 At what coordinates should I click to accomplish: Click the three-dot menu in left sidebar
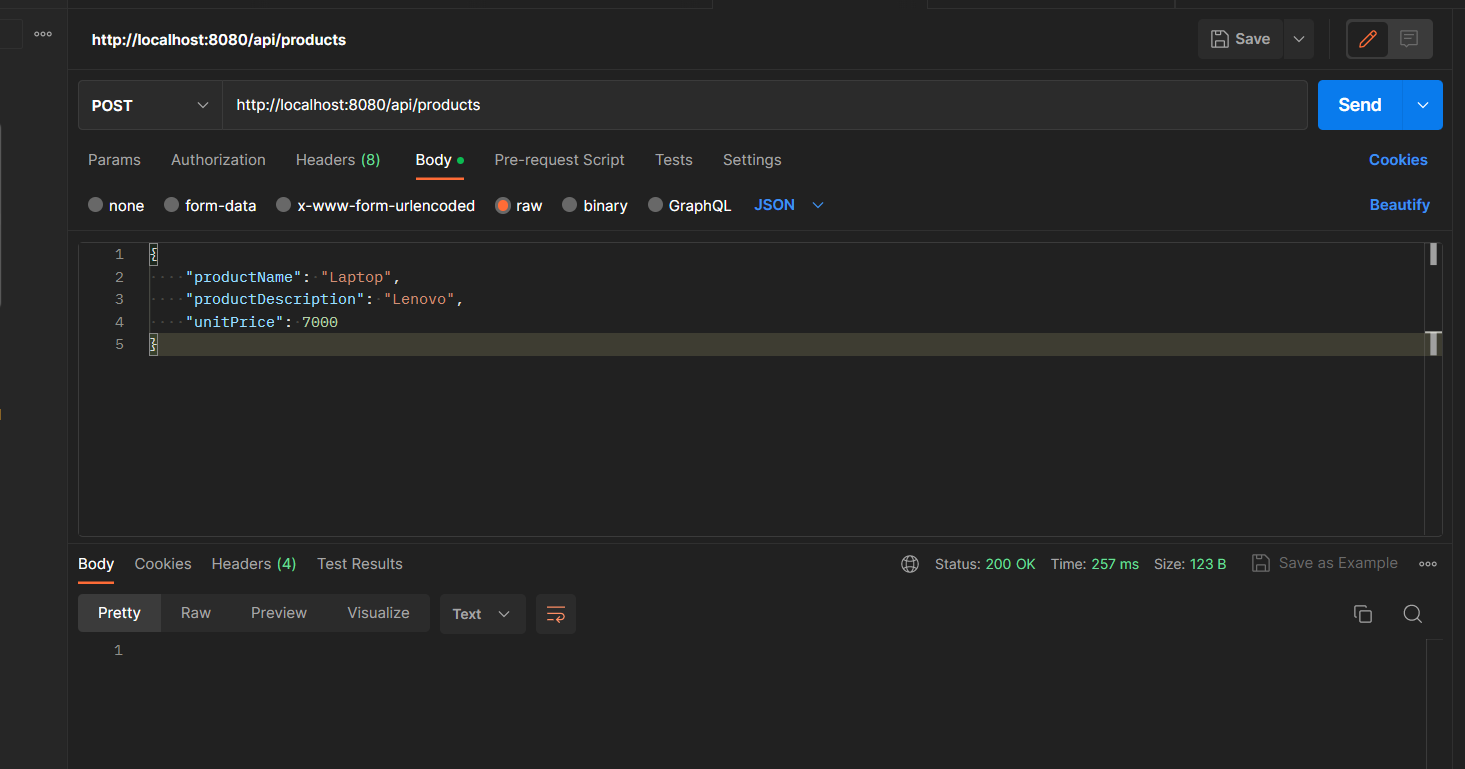click(42, 33)
